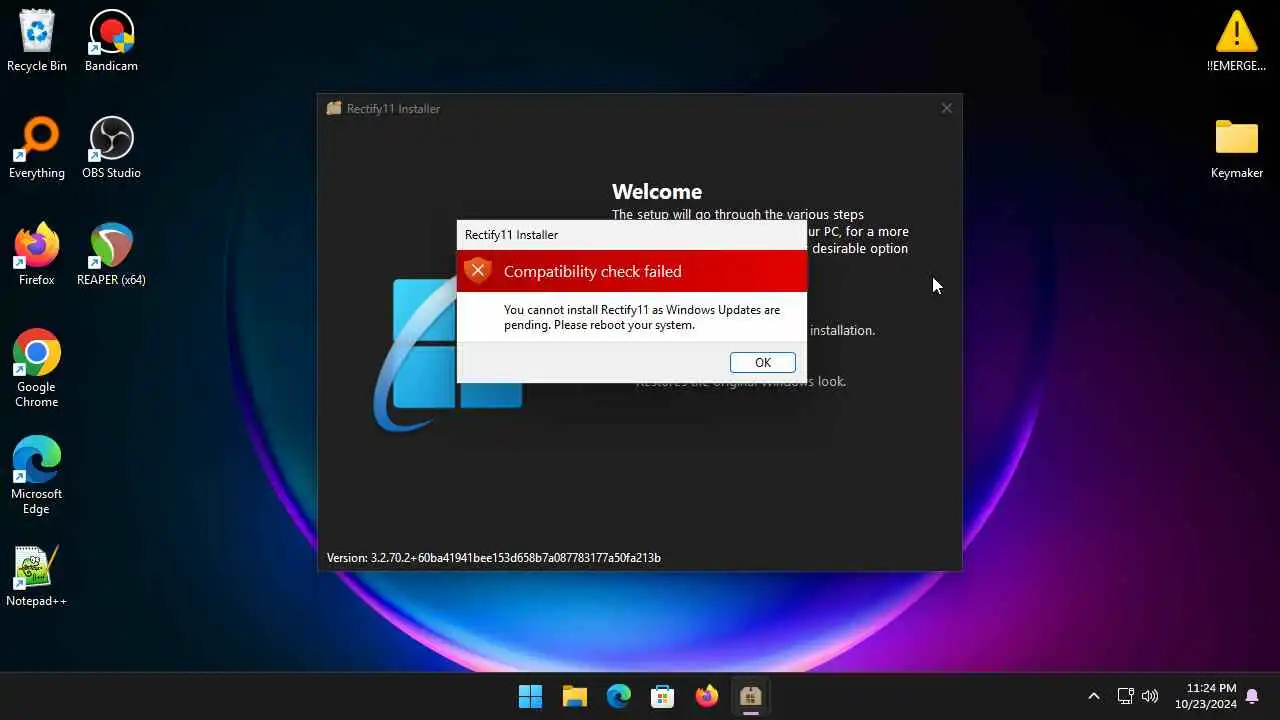Click the Windows Updates pending message text

(x=642, y=317)
